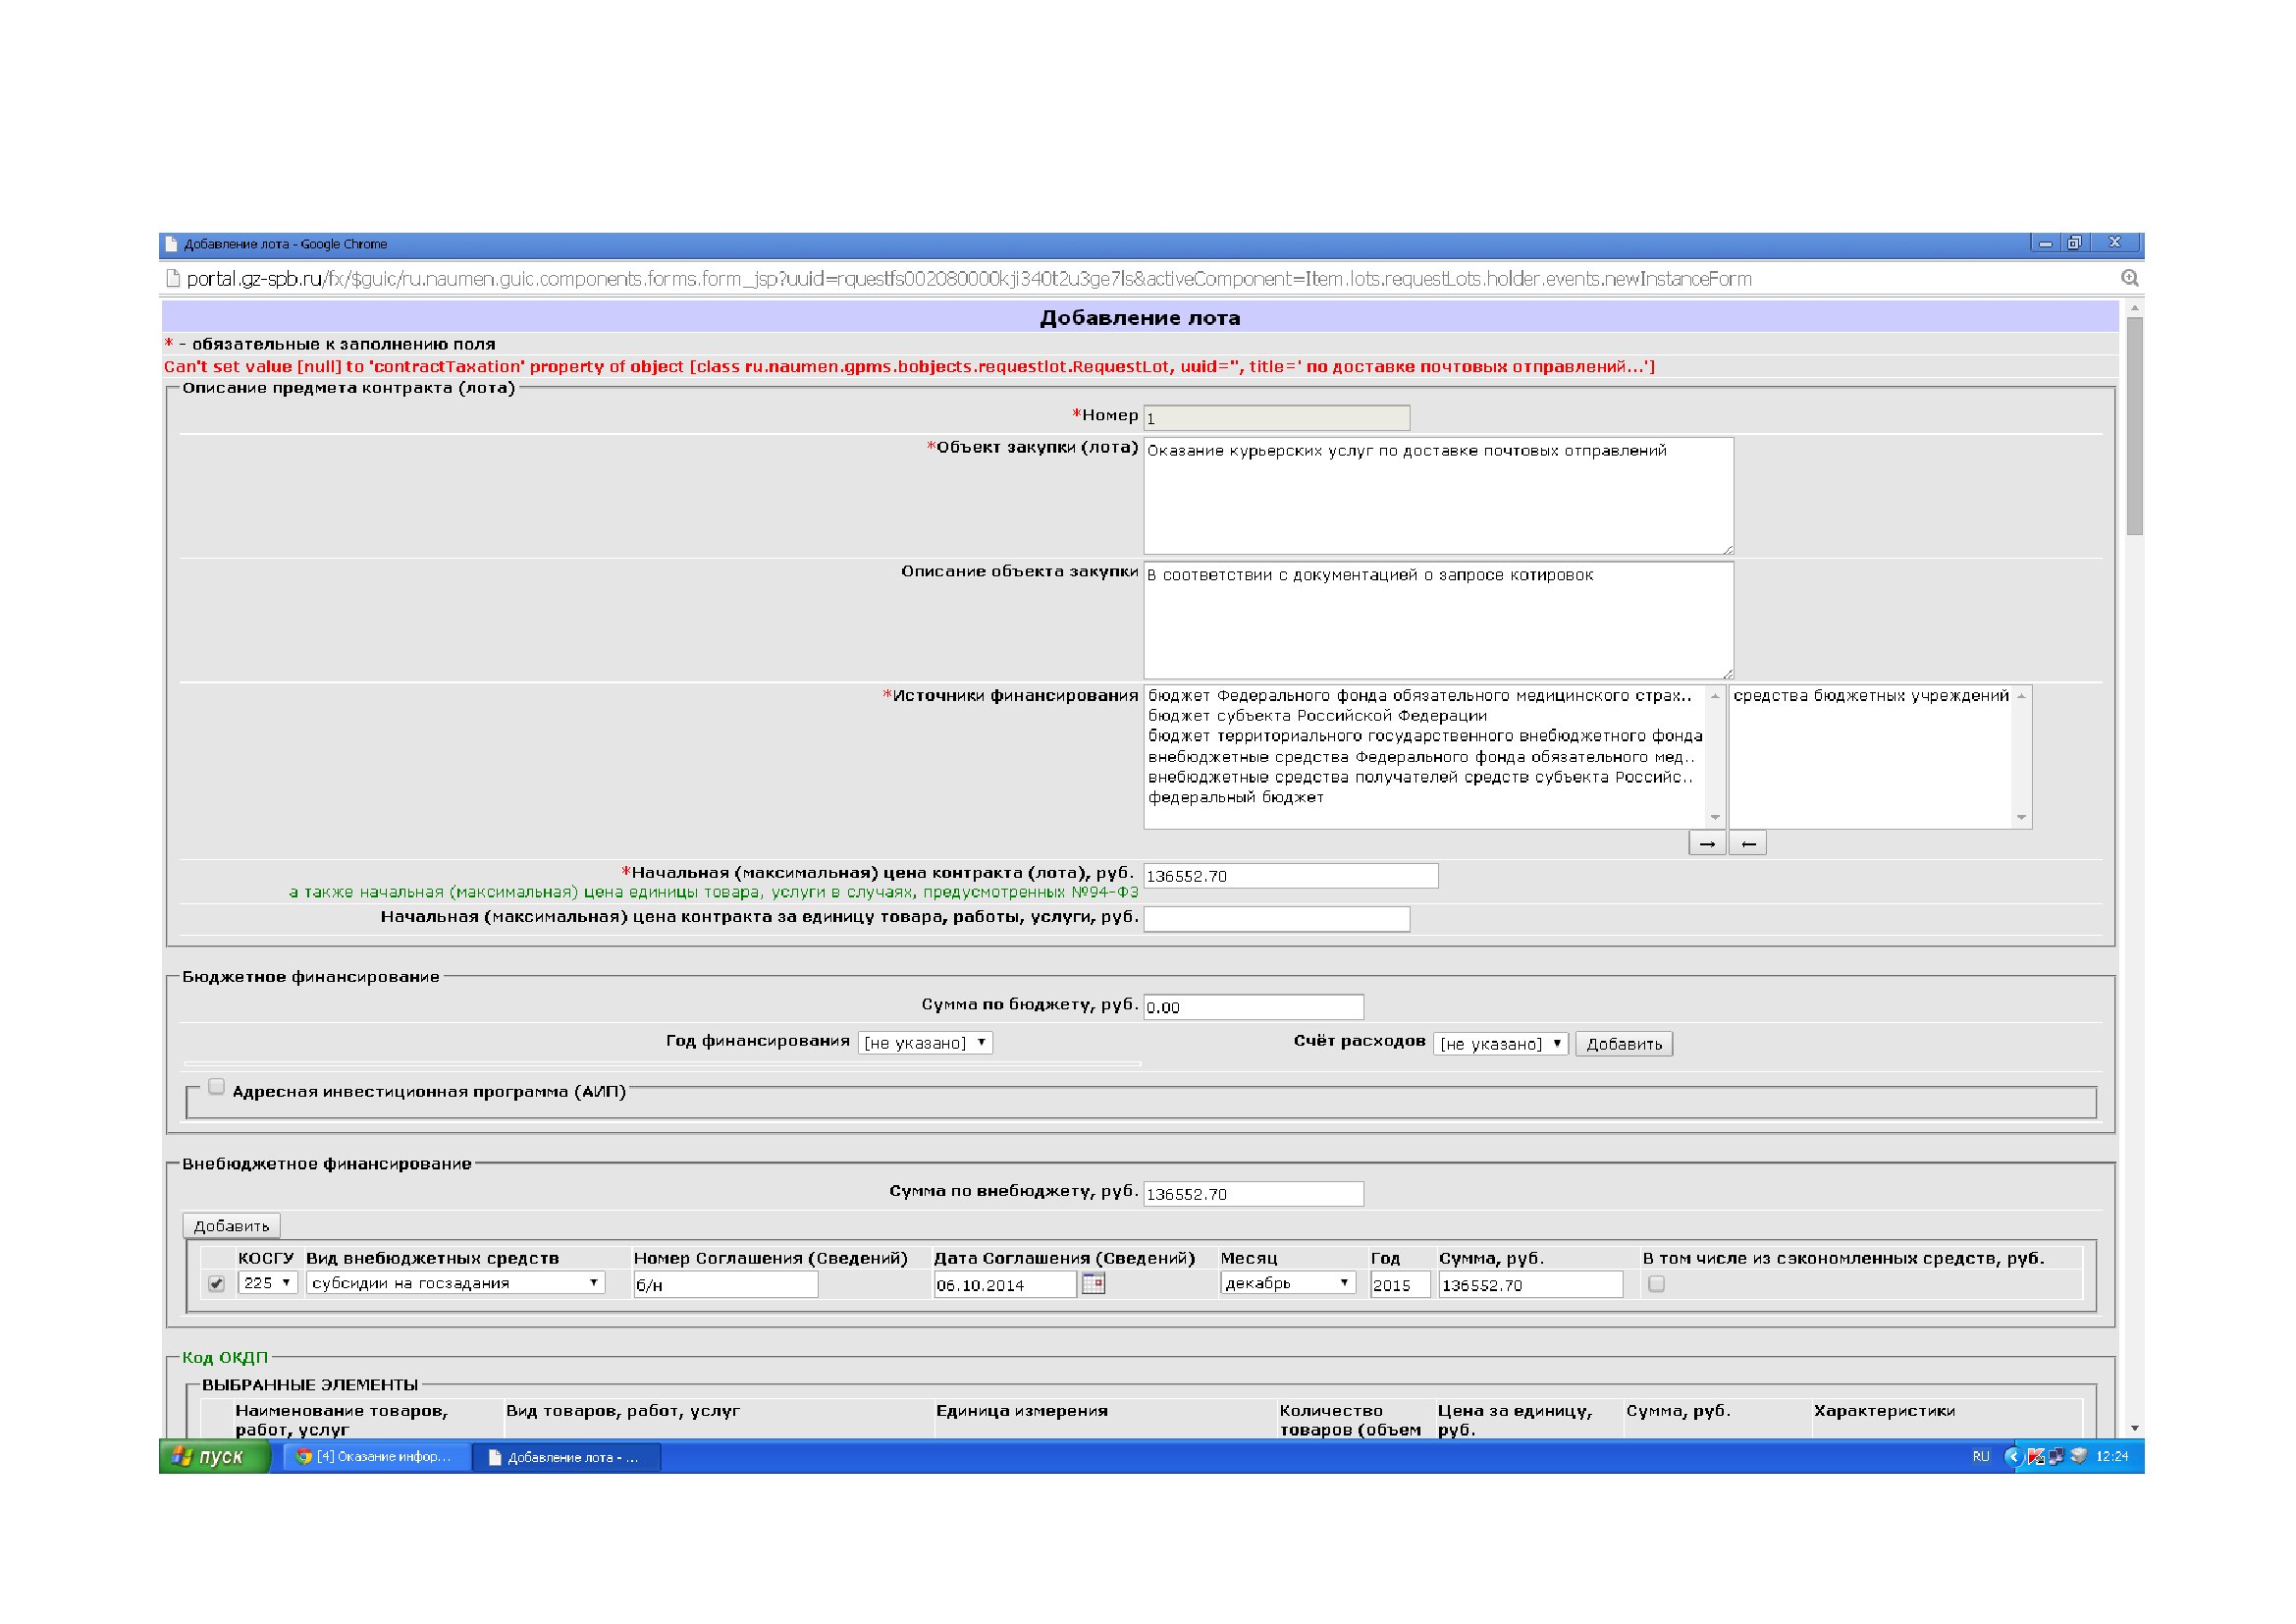Enable the Адресная инвестиционная программа checkbox
The width and height of the screenshot is (2296, 1624).
(x=216, y=1087)
